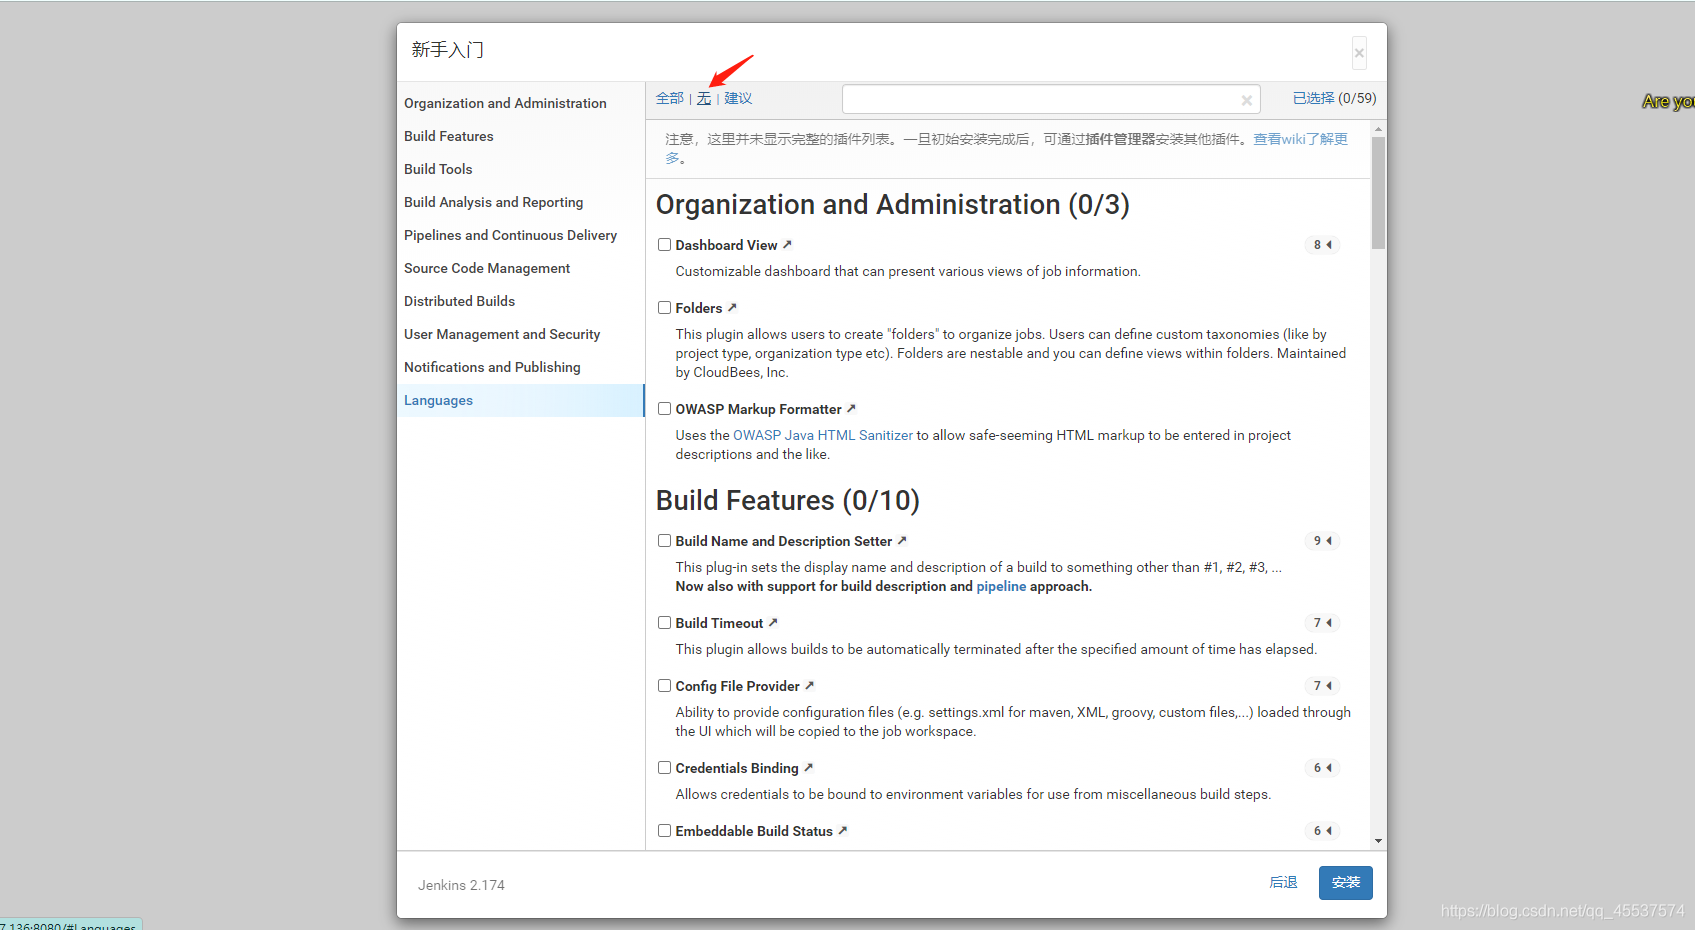1695x930 pixels.
Task: Open Folders plugin external link arrow
Action: [x=732, y=307]
